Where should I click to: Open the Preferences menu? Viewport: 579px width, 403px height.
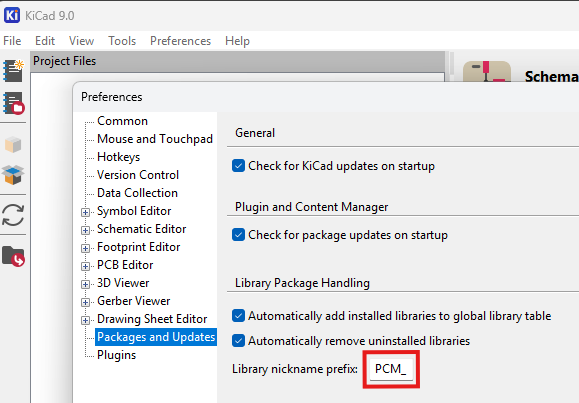(x=180, y=41)
